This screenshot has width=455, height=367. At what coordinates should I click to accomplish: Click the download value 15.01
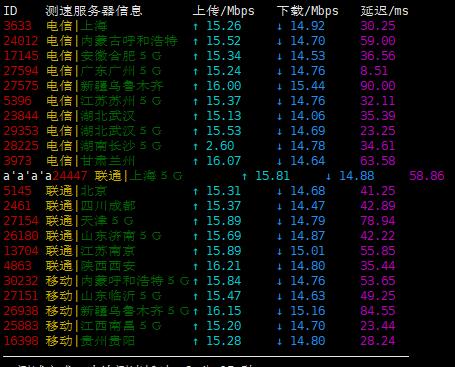307,251
